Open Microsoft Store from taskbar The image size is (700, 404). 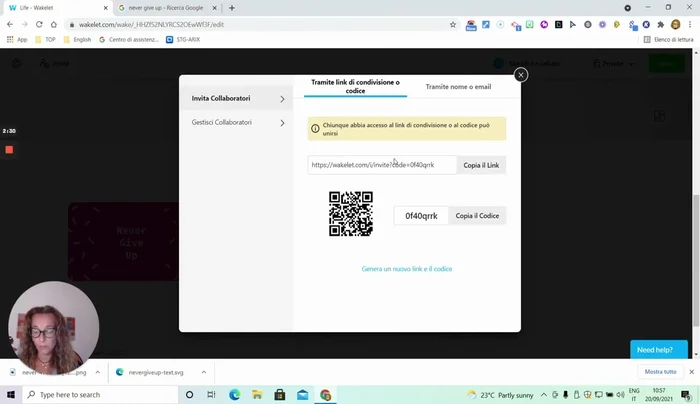280,395
